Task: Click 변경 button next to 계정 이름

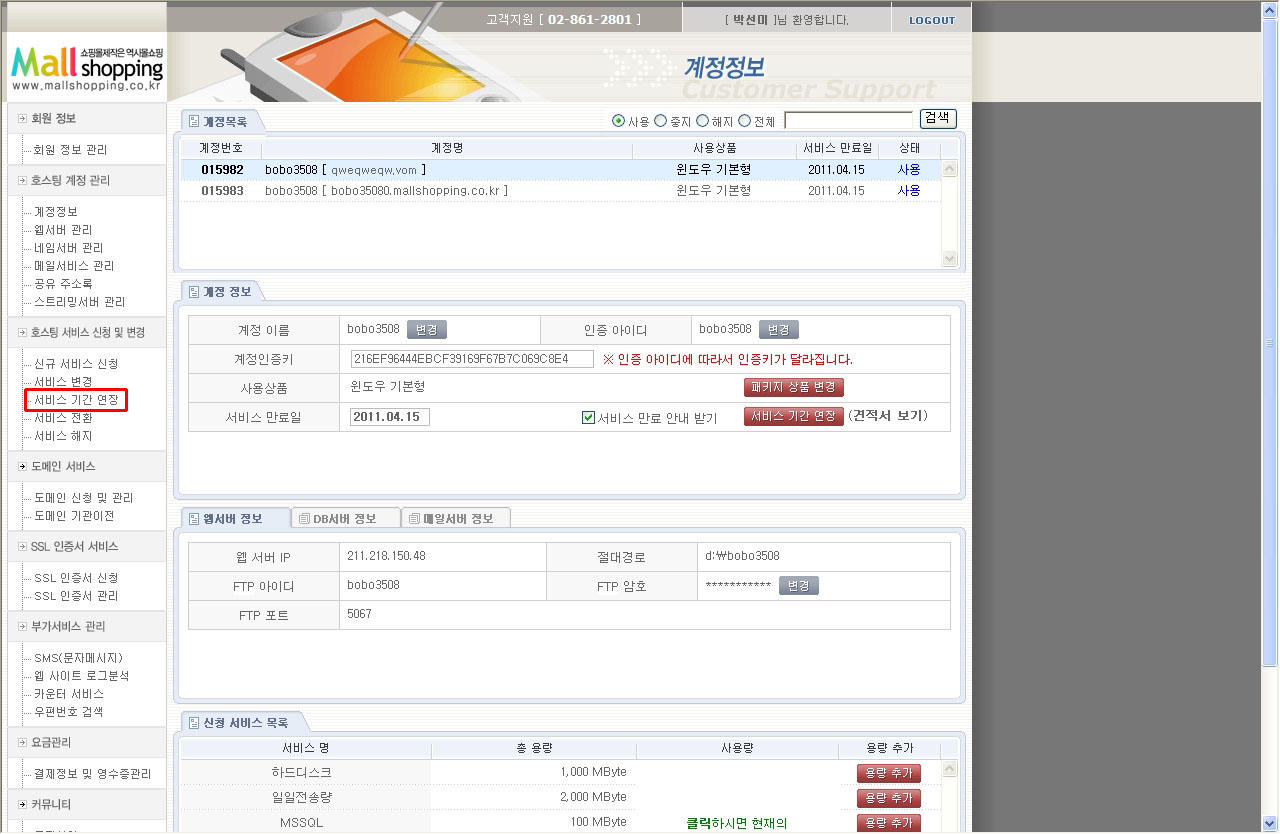Action: pyautogui.click(x=426, y=330)
